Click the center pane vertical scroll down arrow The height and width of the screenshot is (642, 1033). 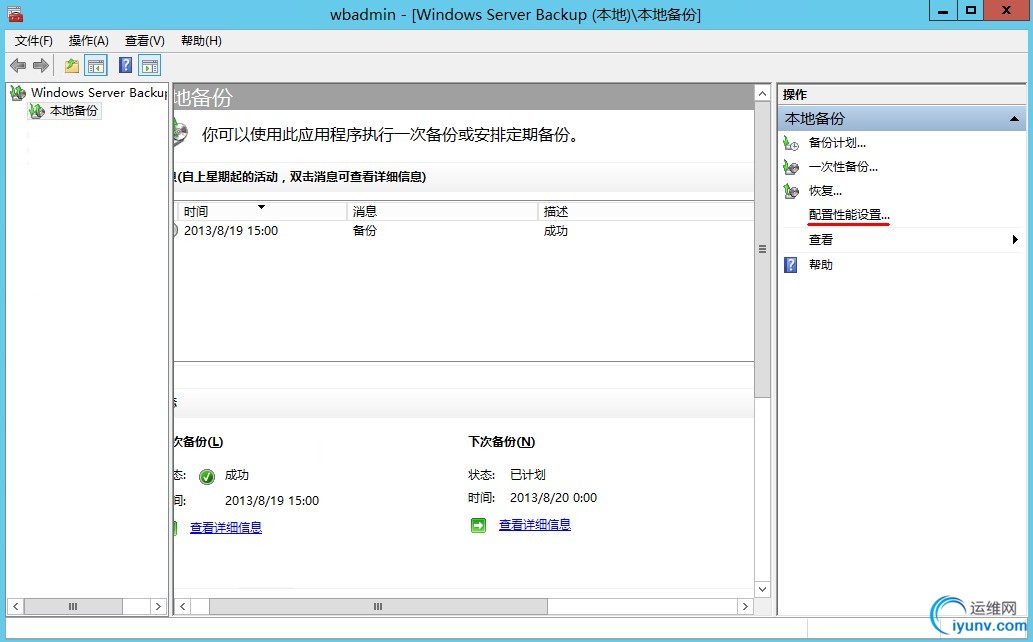(x=762, y=589)
